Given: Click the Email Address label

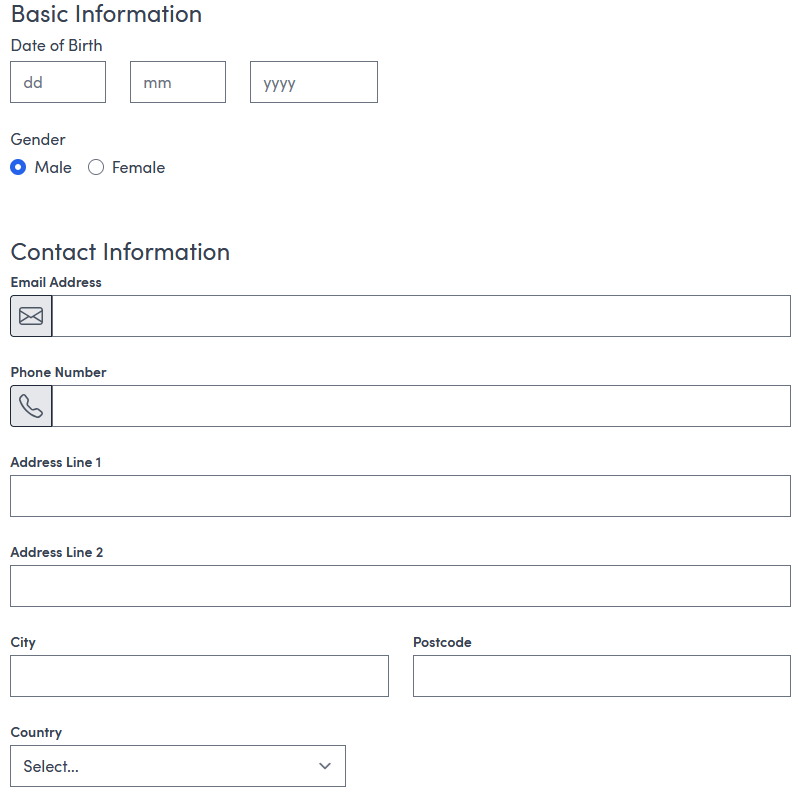Looking at the screenshot, I should 56,282.
